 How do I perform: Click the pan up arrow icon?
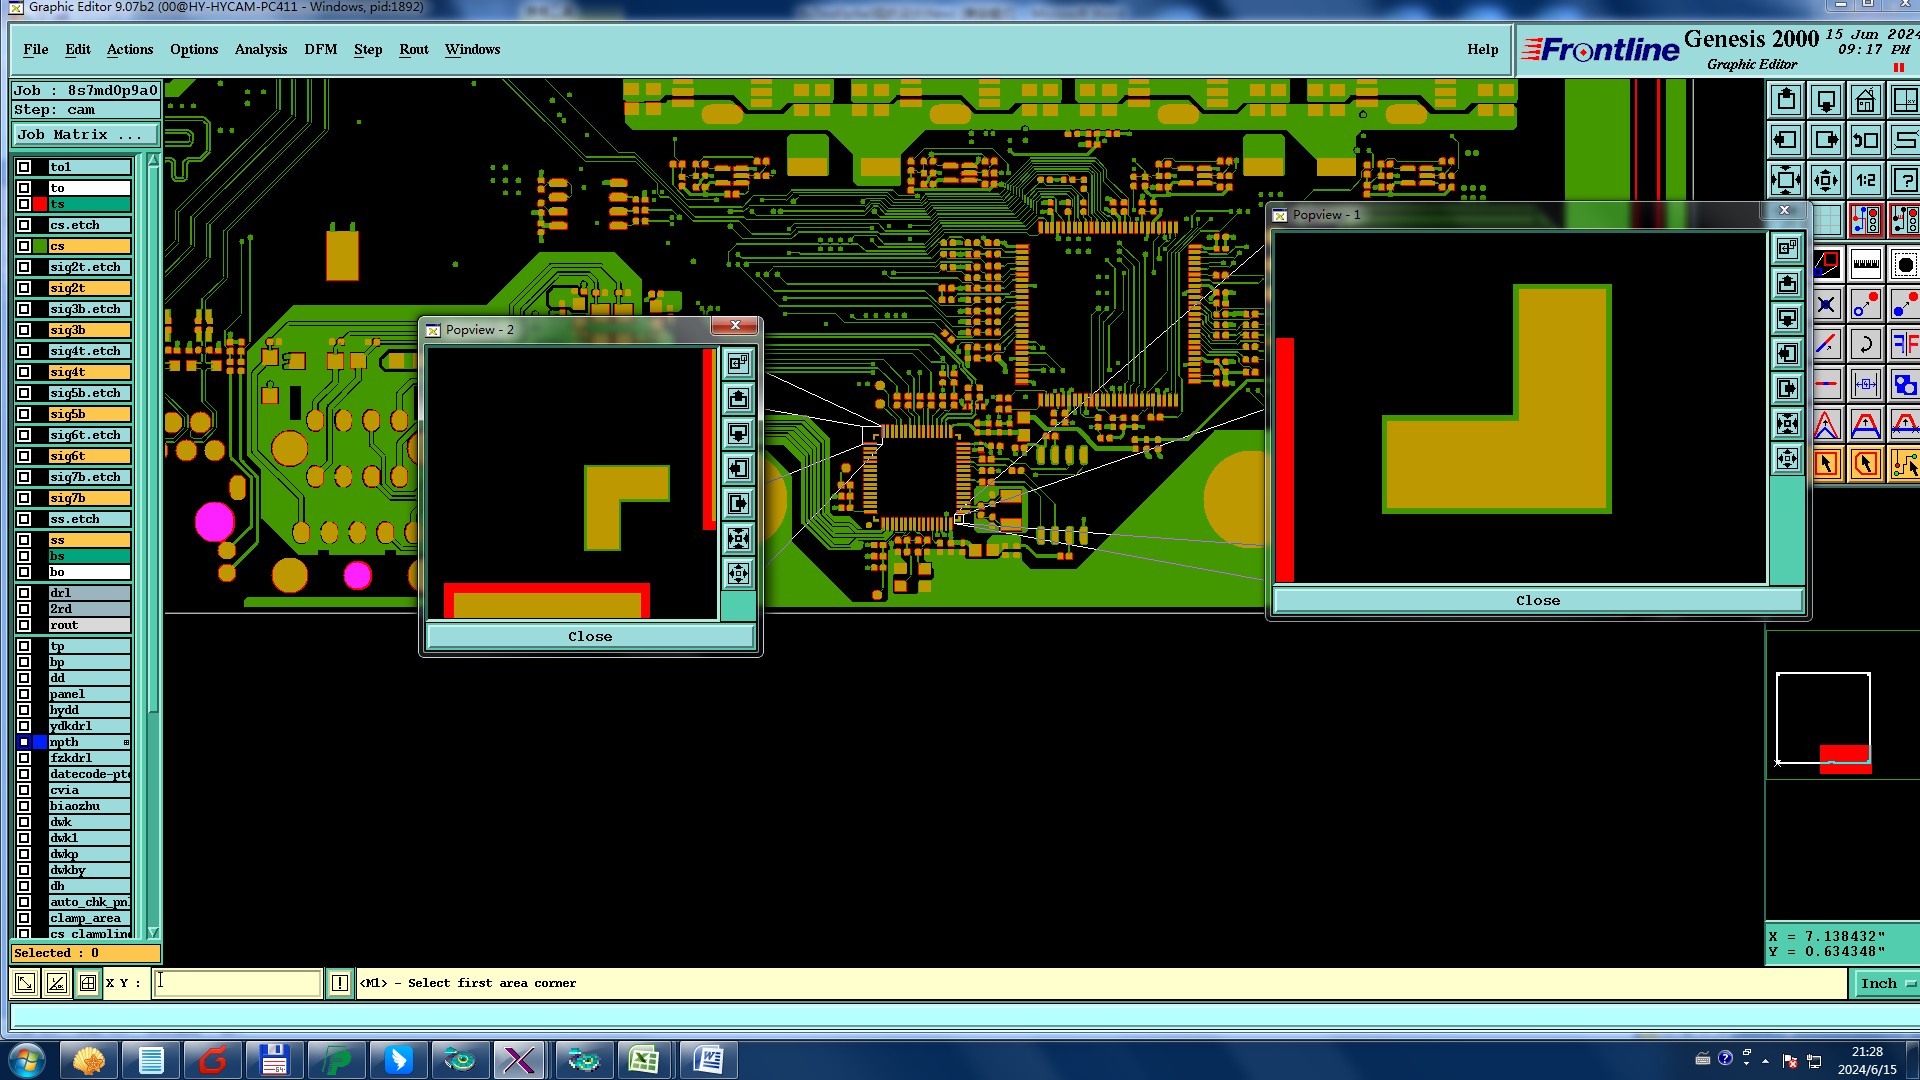pyautogui.click(x=1786, y=101)
